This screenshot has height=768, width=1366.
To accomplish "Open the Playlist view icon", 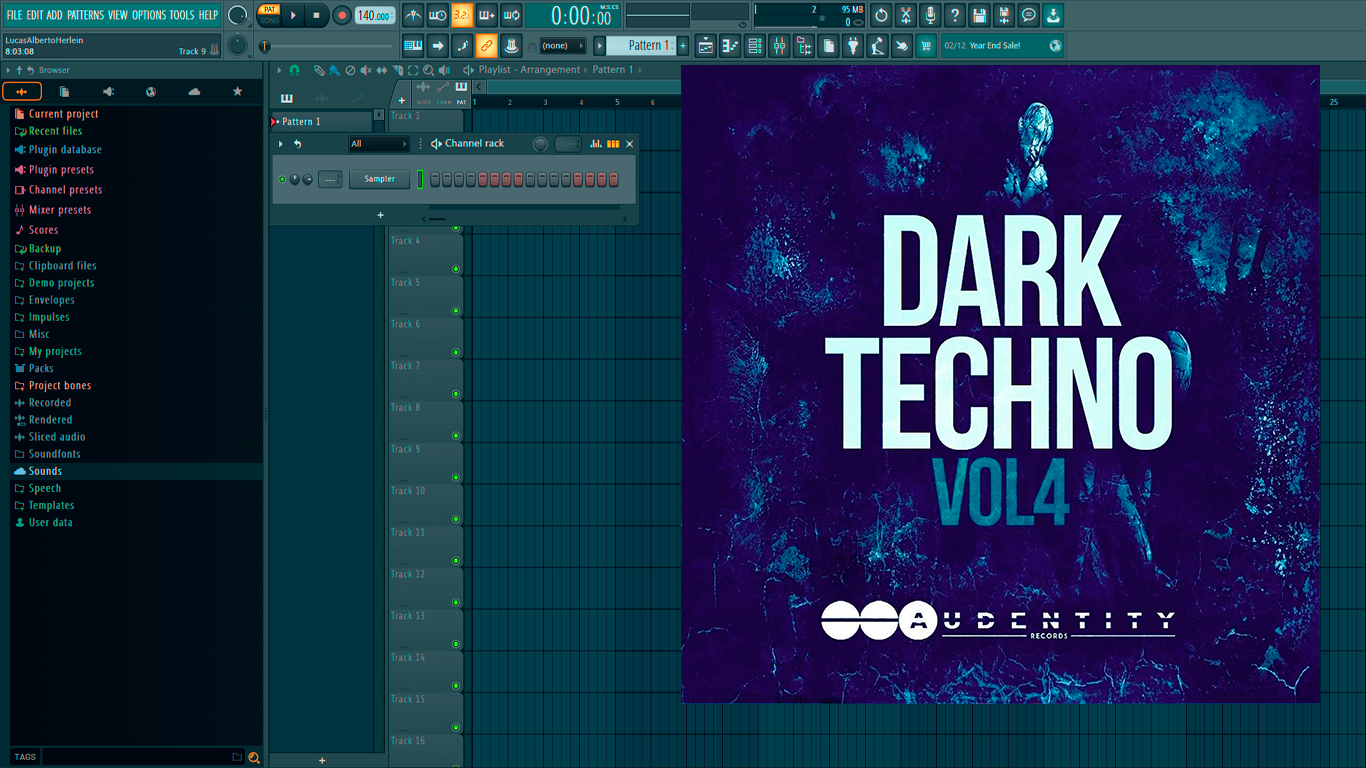I will click(x=706, y=45).
